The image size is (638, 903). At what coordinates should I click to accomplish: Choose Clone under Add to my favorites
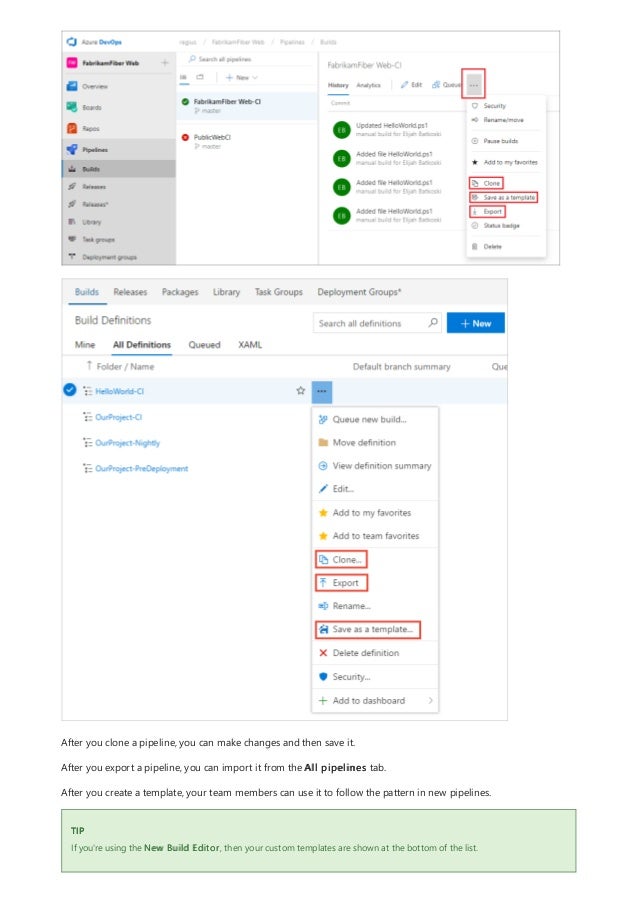[x=486, y=183]
